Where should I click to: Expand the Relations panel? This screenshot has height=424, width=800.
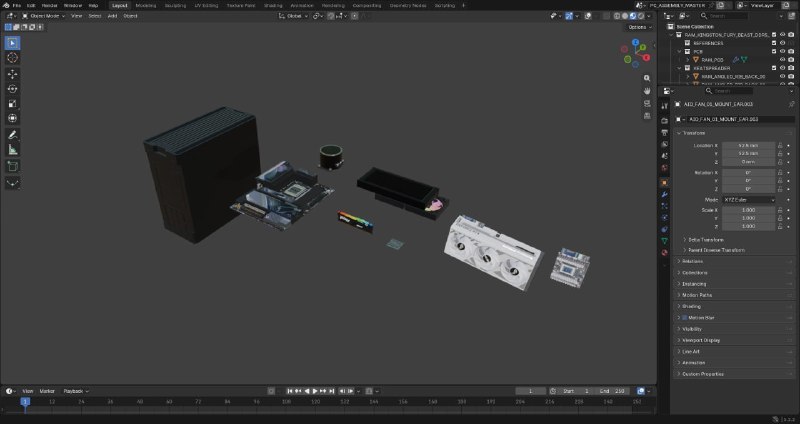pyautogui.click(x=692, y=261)
